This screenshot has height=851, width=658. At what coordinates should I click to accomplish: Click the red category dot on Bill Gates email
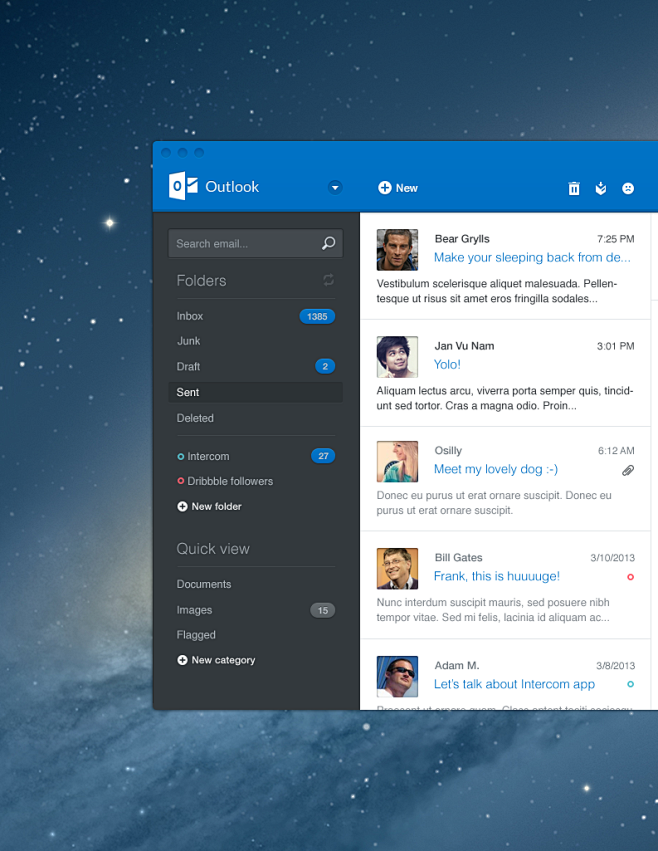[630, 577]
